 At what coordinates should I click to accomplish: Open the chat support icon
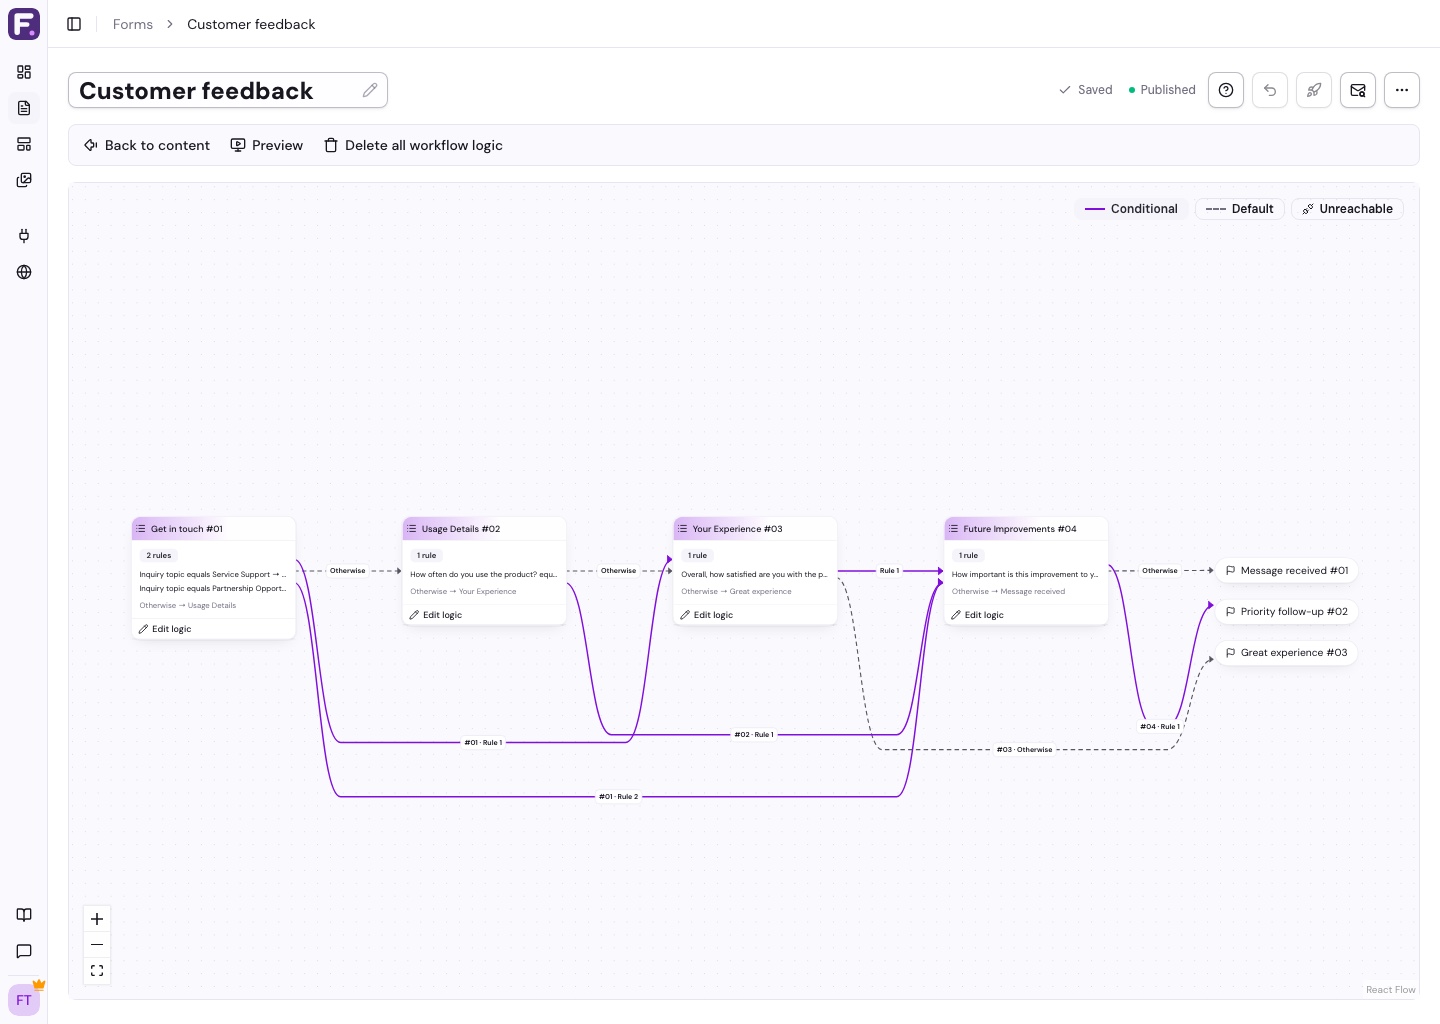(x=24, y=951)
